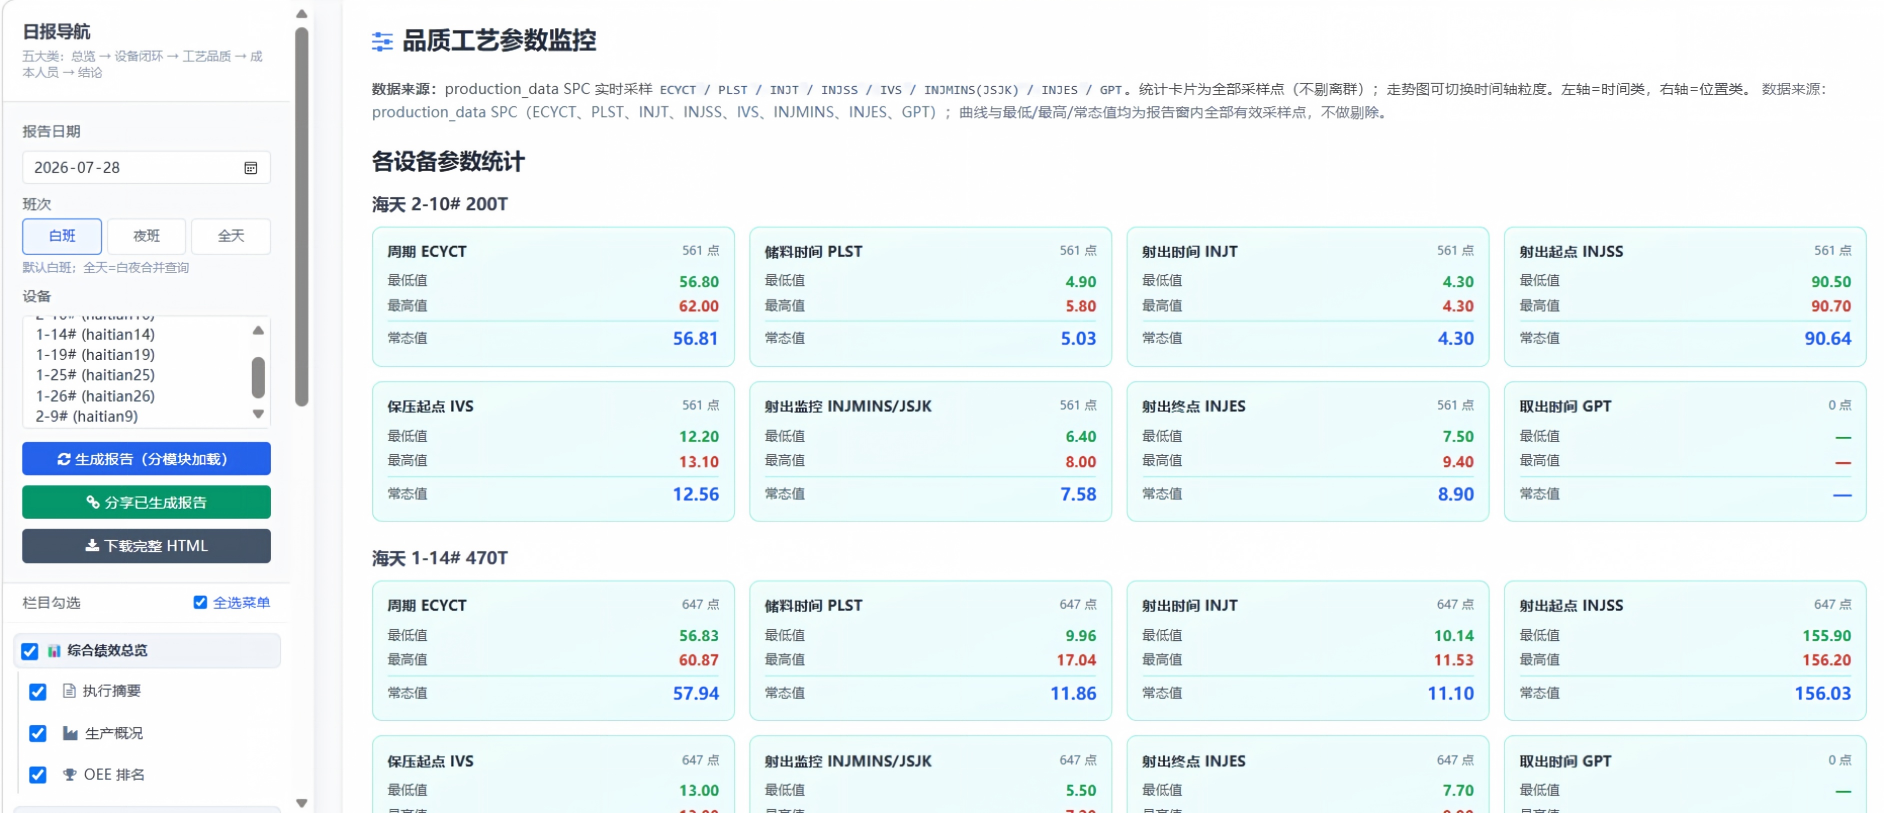Click the 日报导航 sidebar title

[x=56, y=32]
